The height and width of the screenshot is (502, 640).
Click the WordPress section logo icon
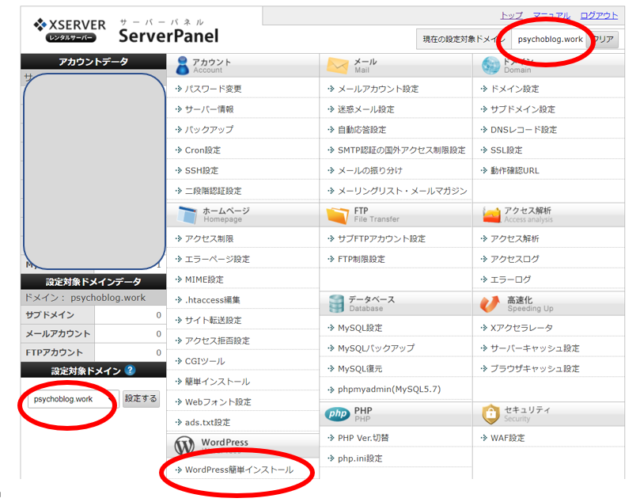184,445
